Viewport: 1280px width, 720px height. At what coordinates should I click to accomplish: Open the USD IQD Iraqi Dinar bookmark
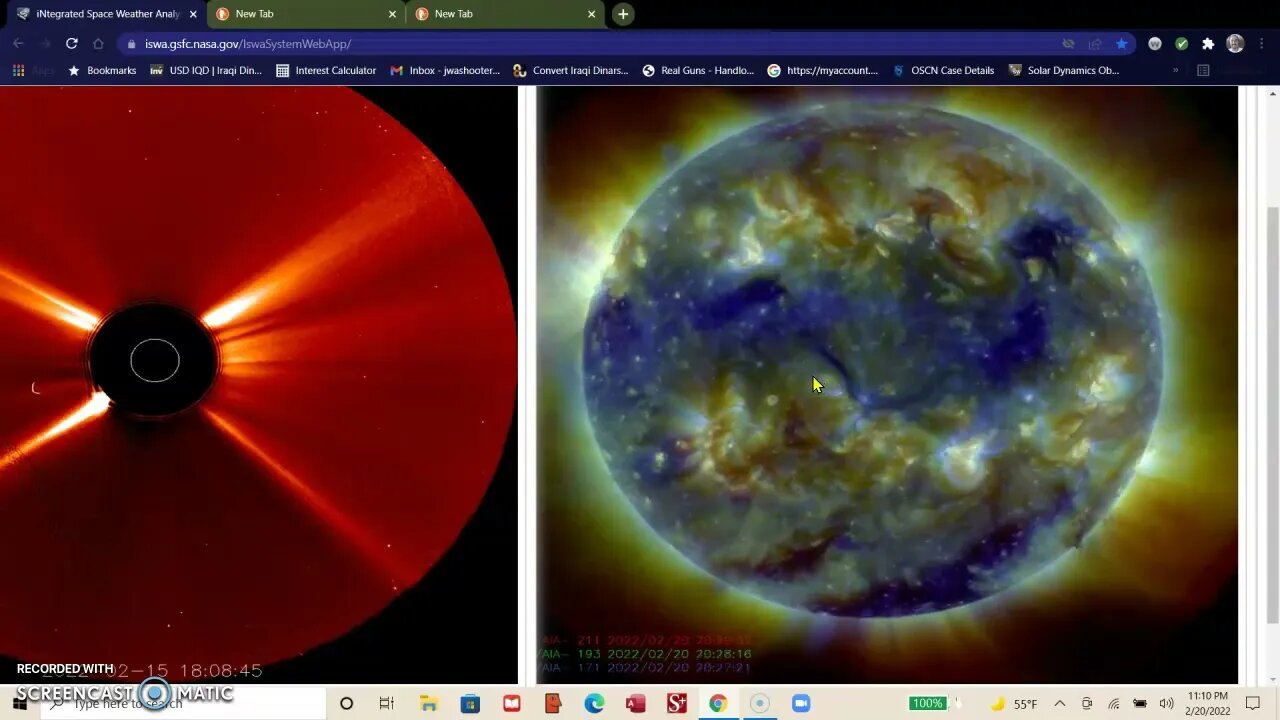205,70
